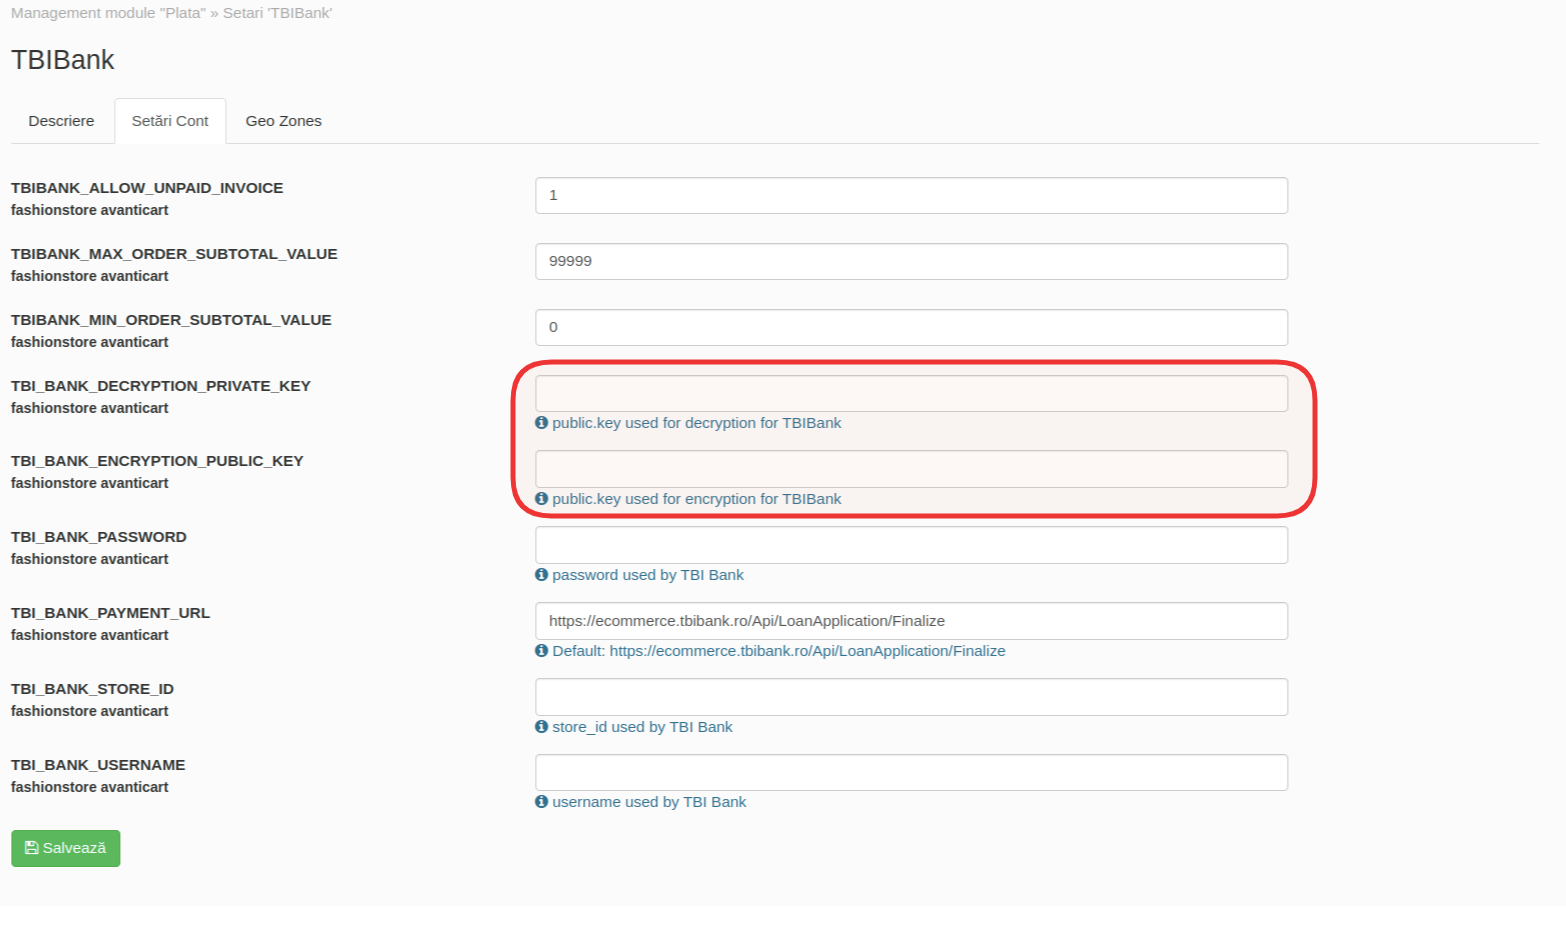Click info icon beside username hint

(x=542, y=802)
